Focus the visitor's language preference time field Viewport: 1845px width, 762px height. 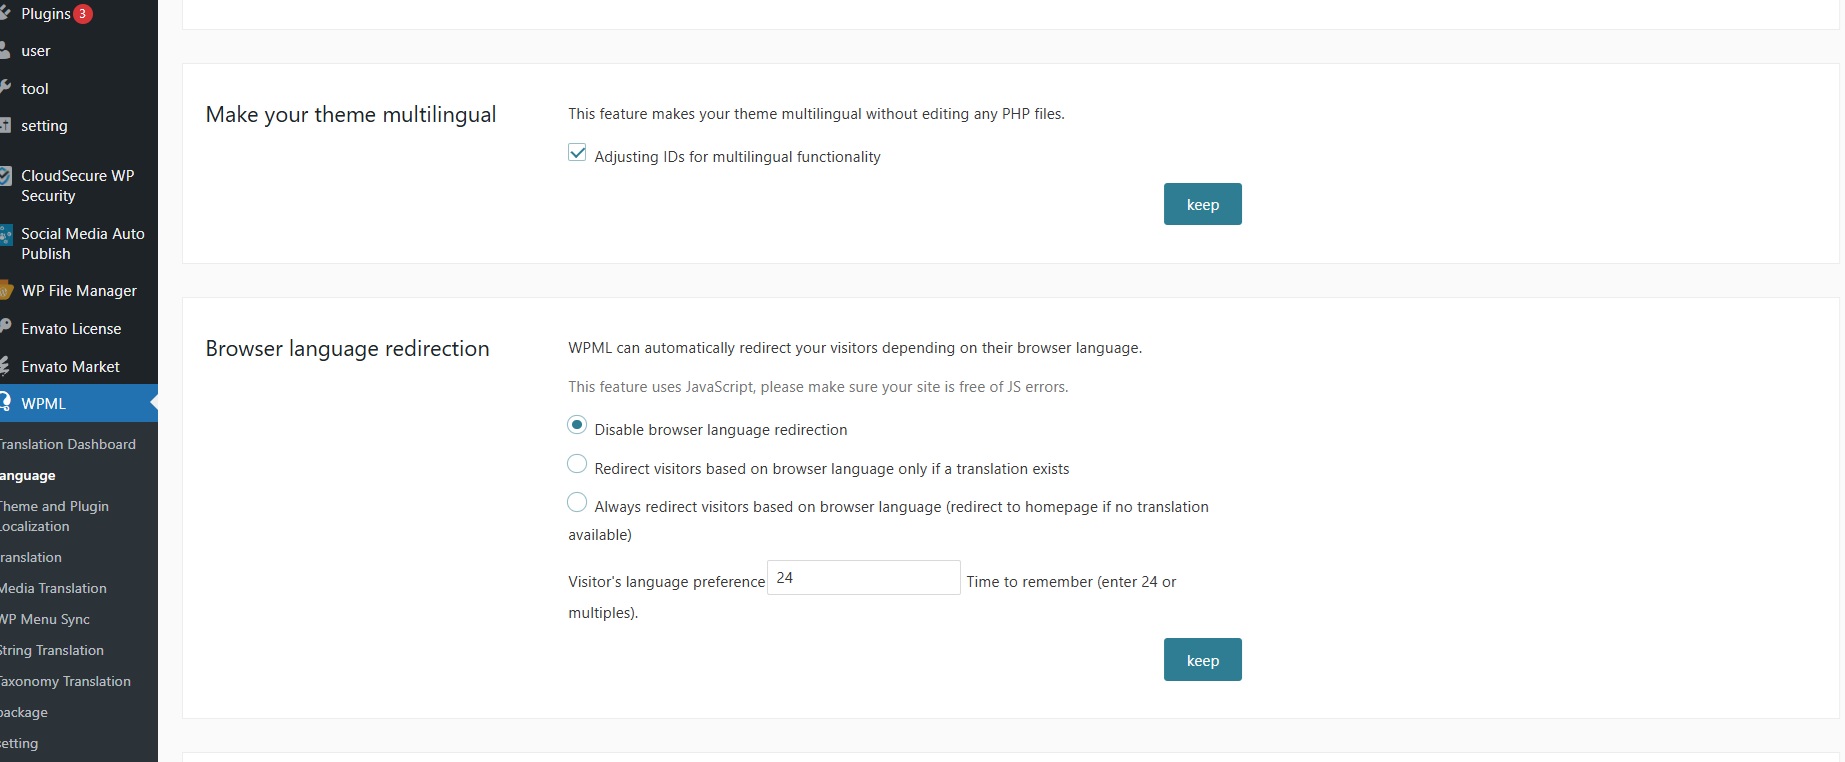point(863,578)
